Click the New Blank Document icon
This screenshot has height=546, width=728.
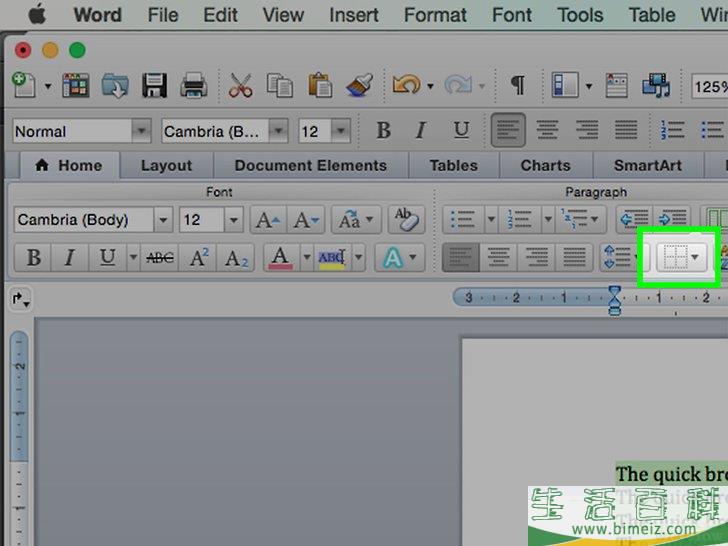click(24, 85)
